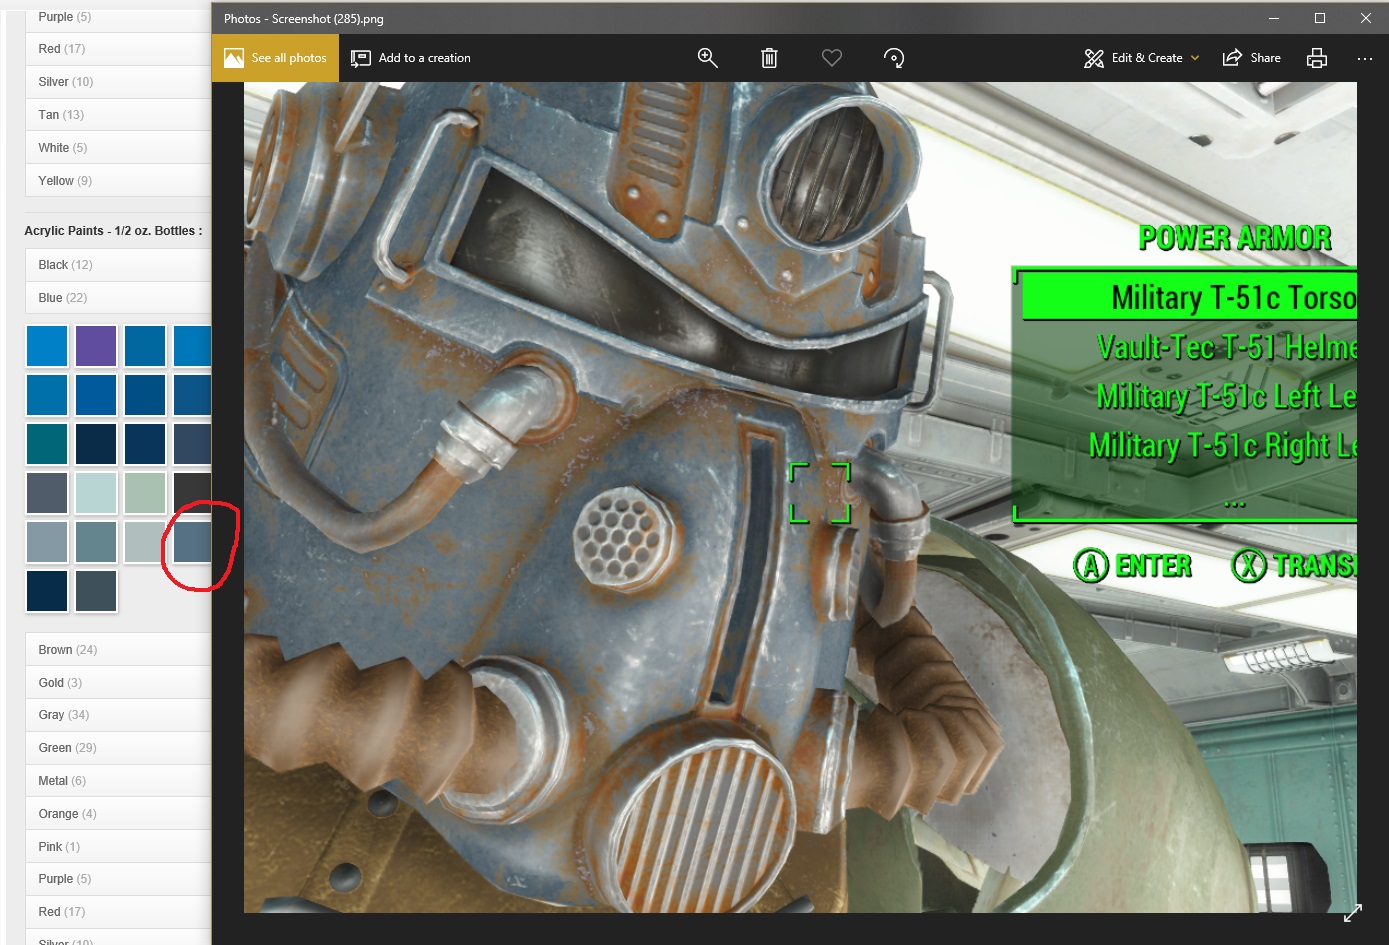This screenshot has width=1389, height=945.
Task: Open the Green (29) paint category
Action: 118,748
